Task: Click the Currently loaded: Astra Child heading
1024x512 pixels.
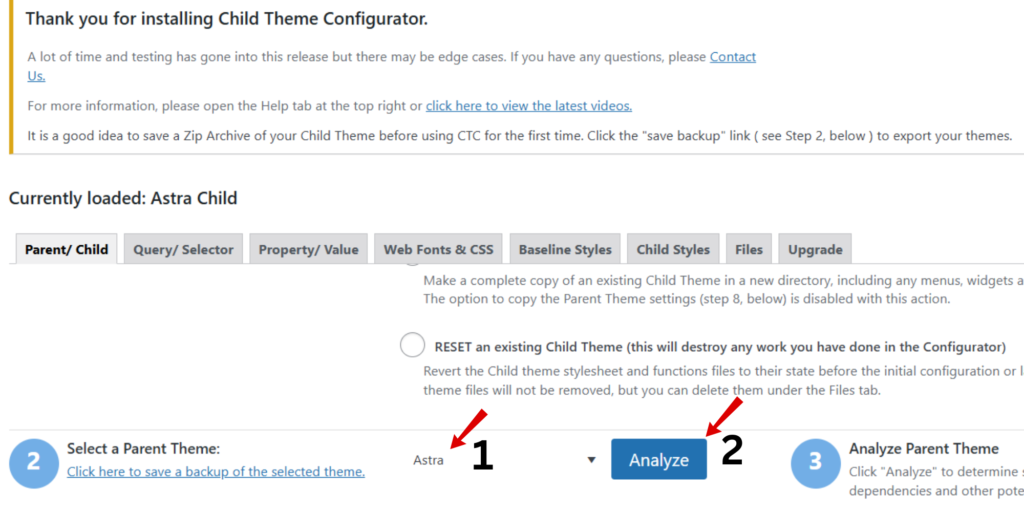Action: click(123, 198)
